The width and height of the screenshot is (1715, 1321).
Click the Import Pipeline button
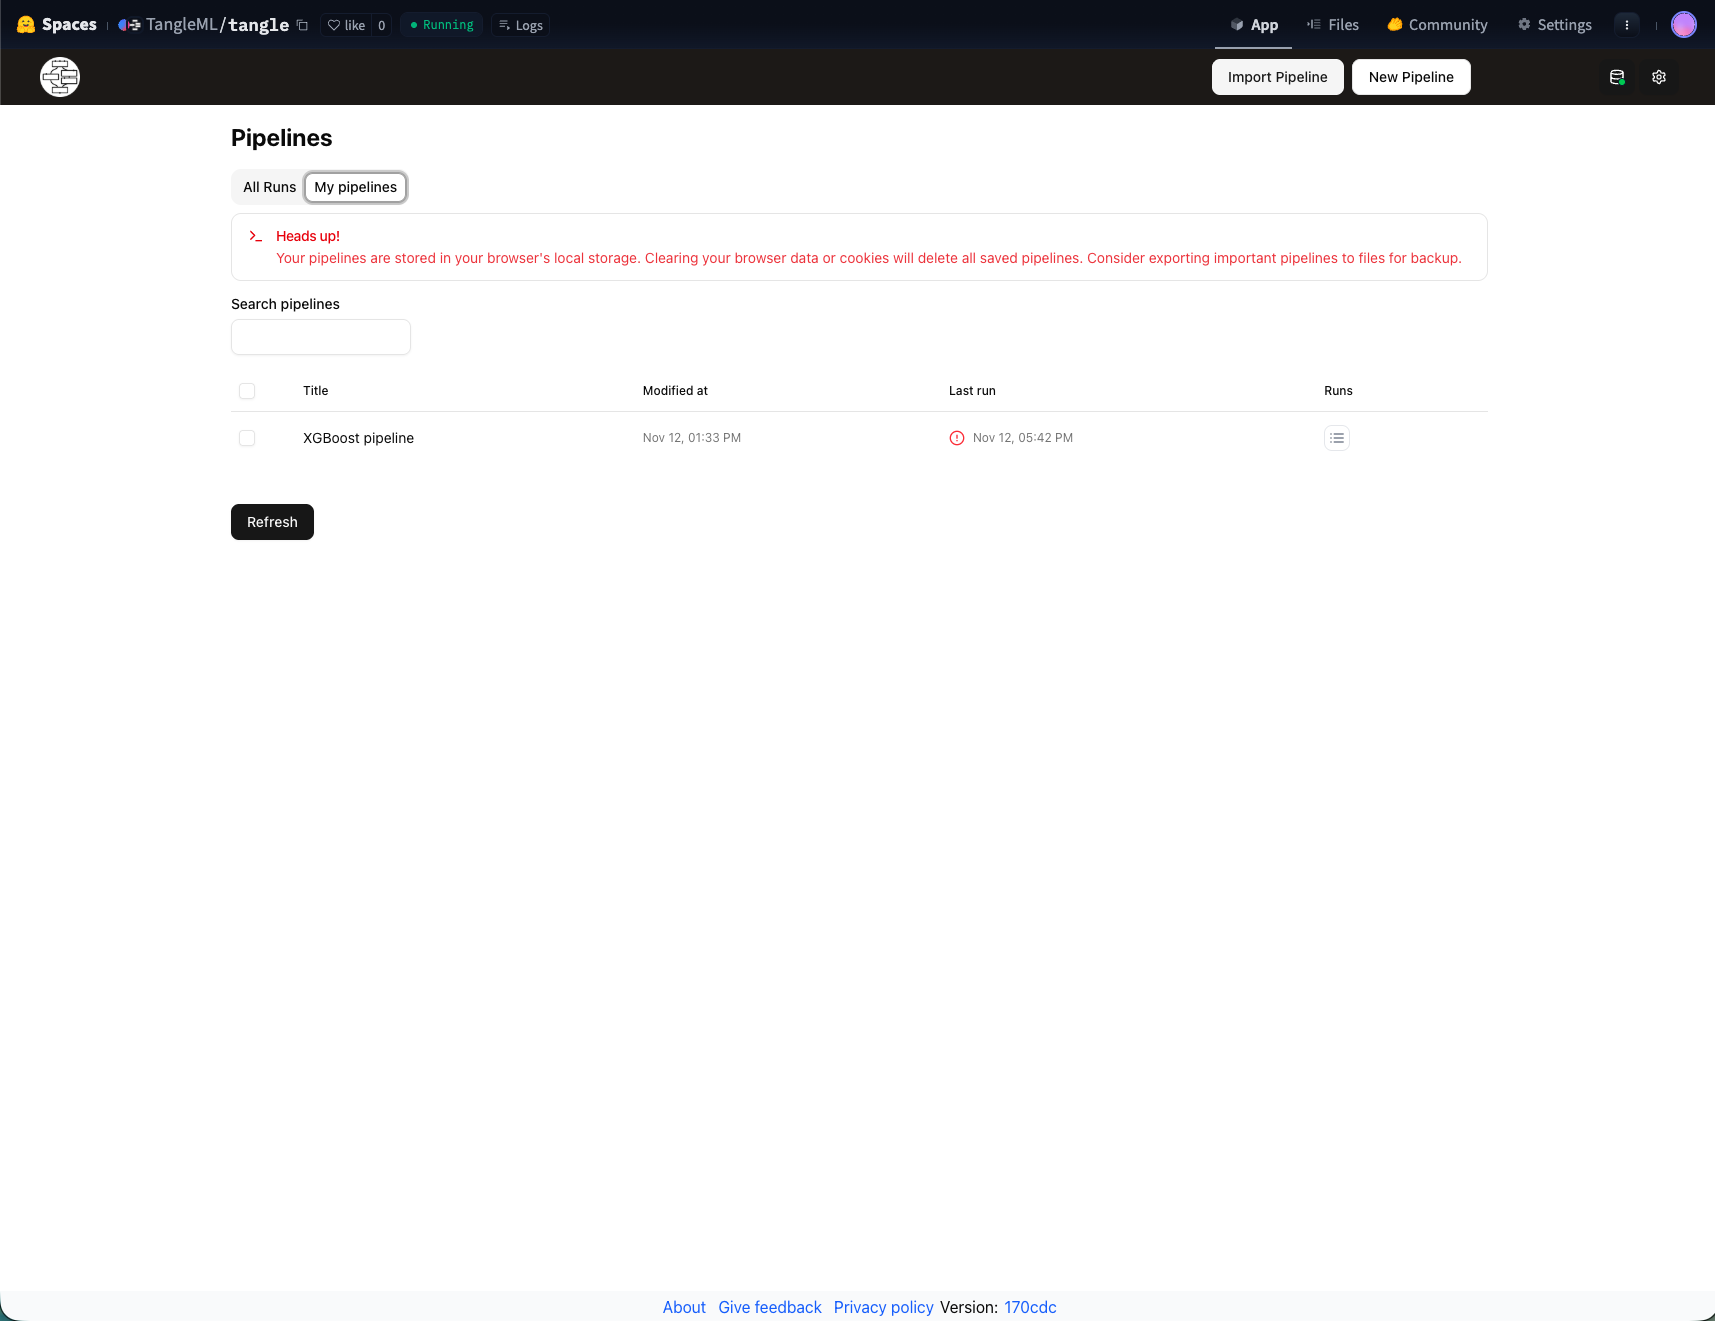click(x=1277, y=77)
